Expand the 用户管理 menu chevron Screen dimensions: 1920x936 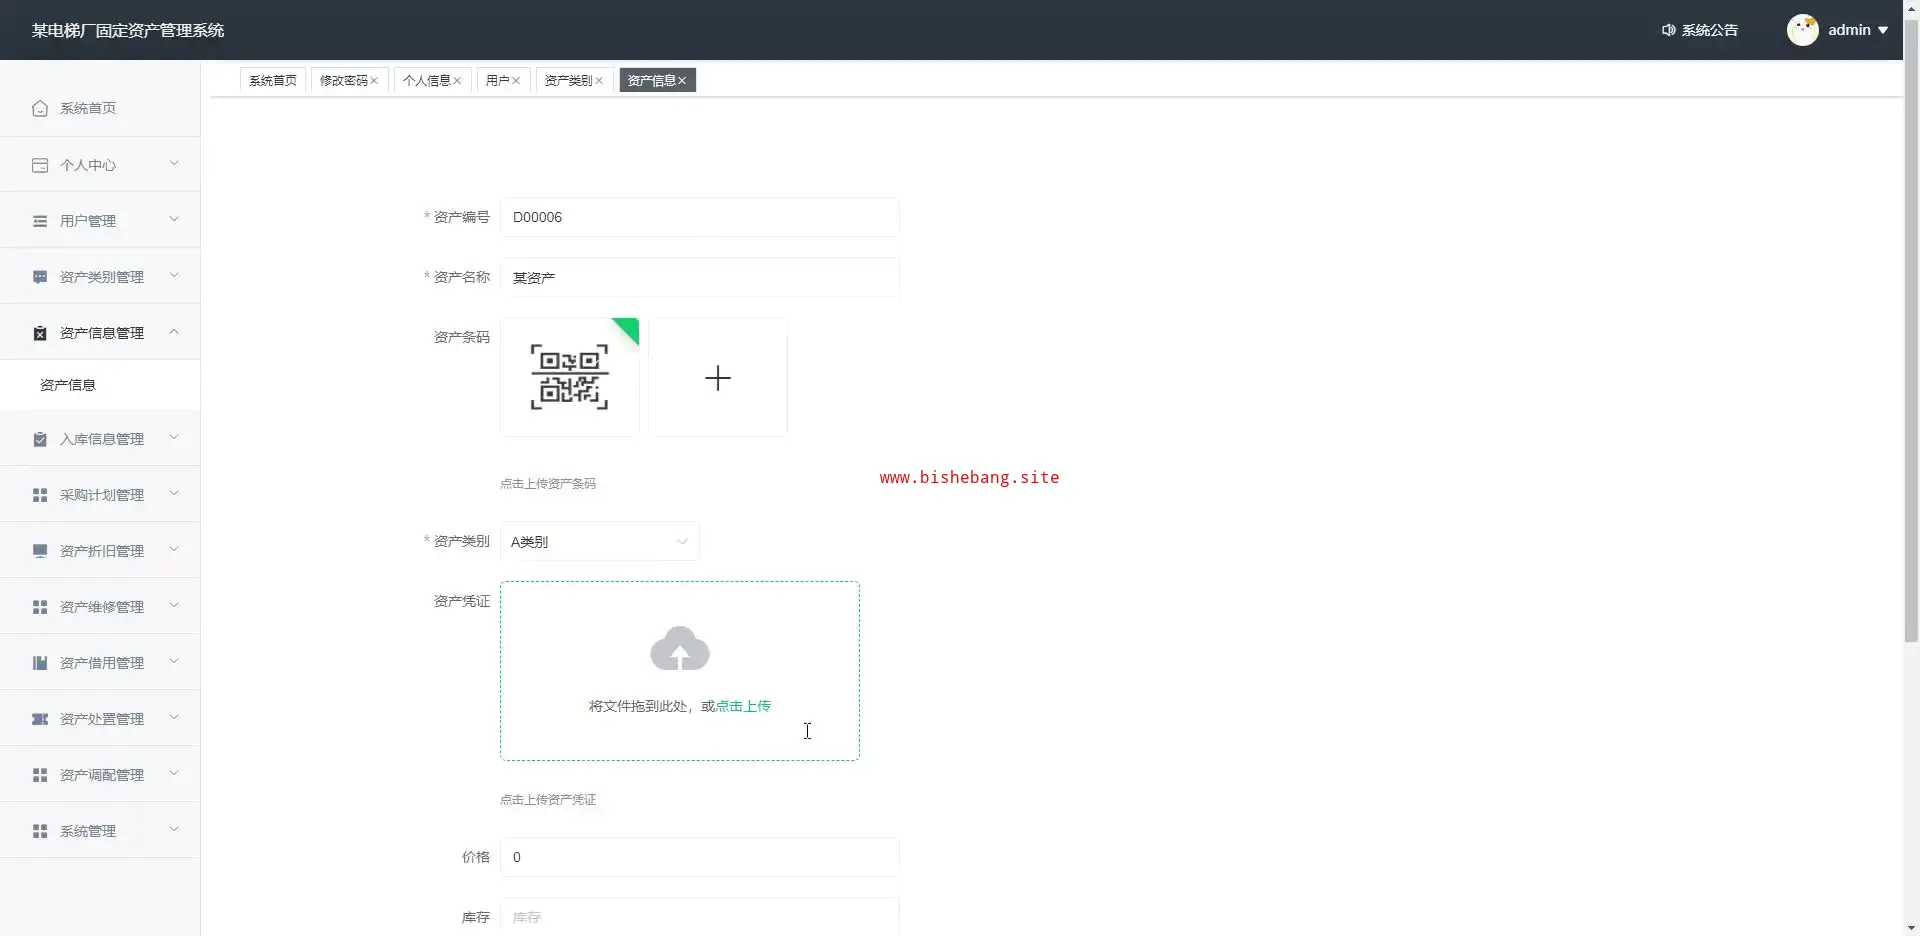174,220
